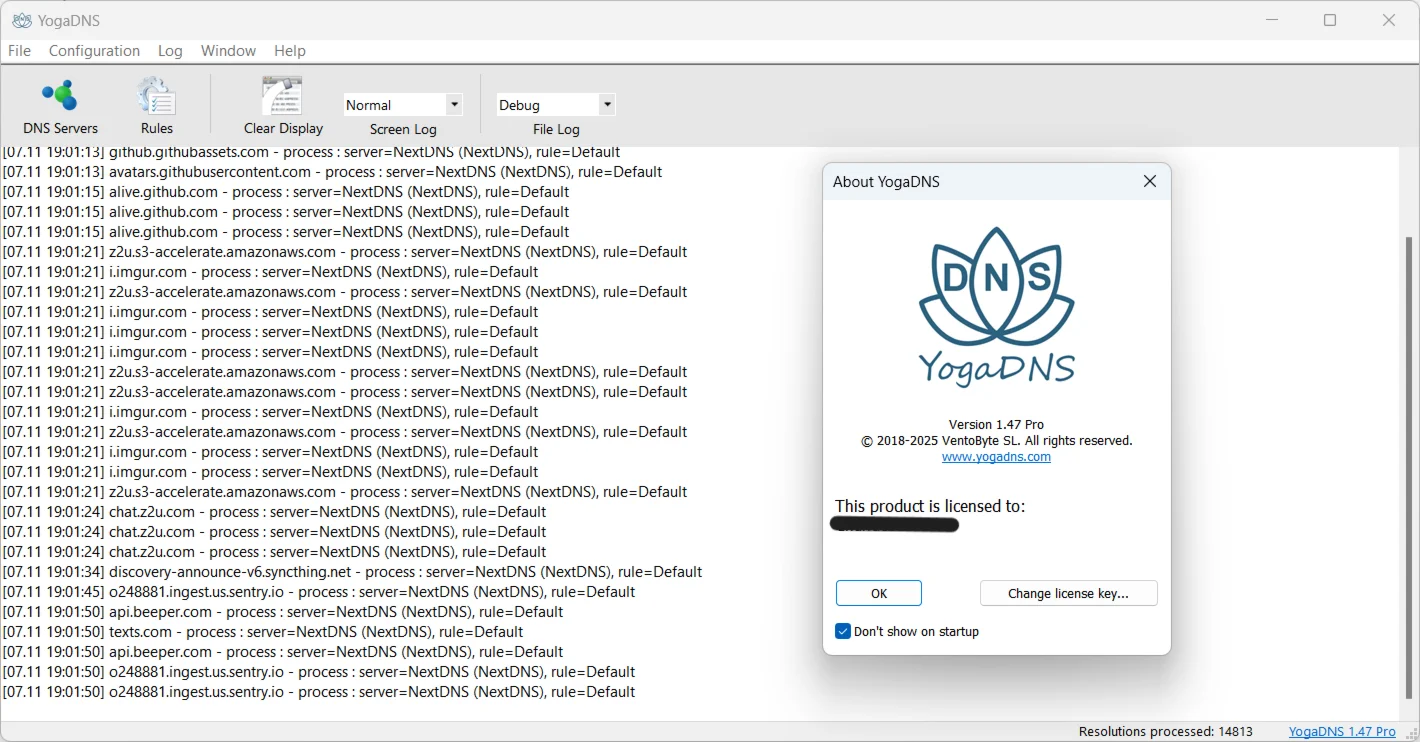
Task: Click OK in About dialog
Action: [x=879, y=593]
